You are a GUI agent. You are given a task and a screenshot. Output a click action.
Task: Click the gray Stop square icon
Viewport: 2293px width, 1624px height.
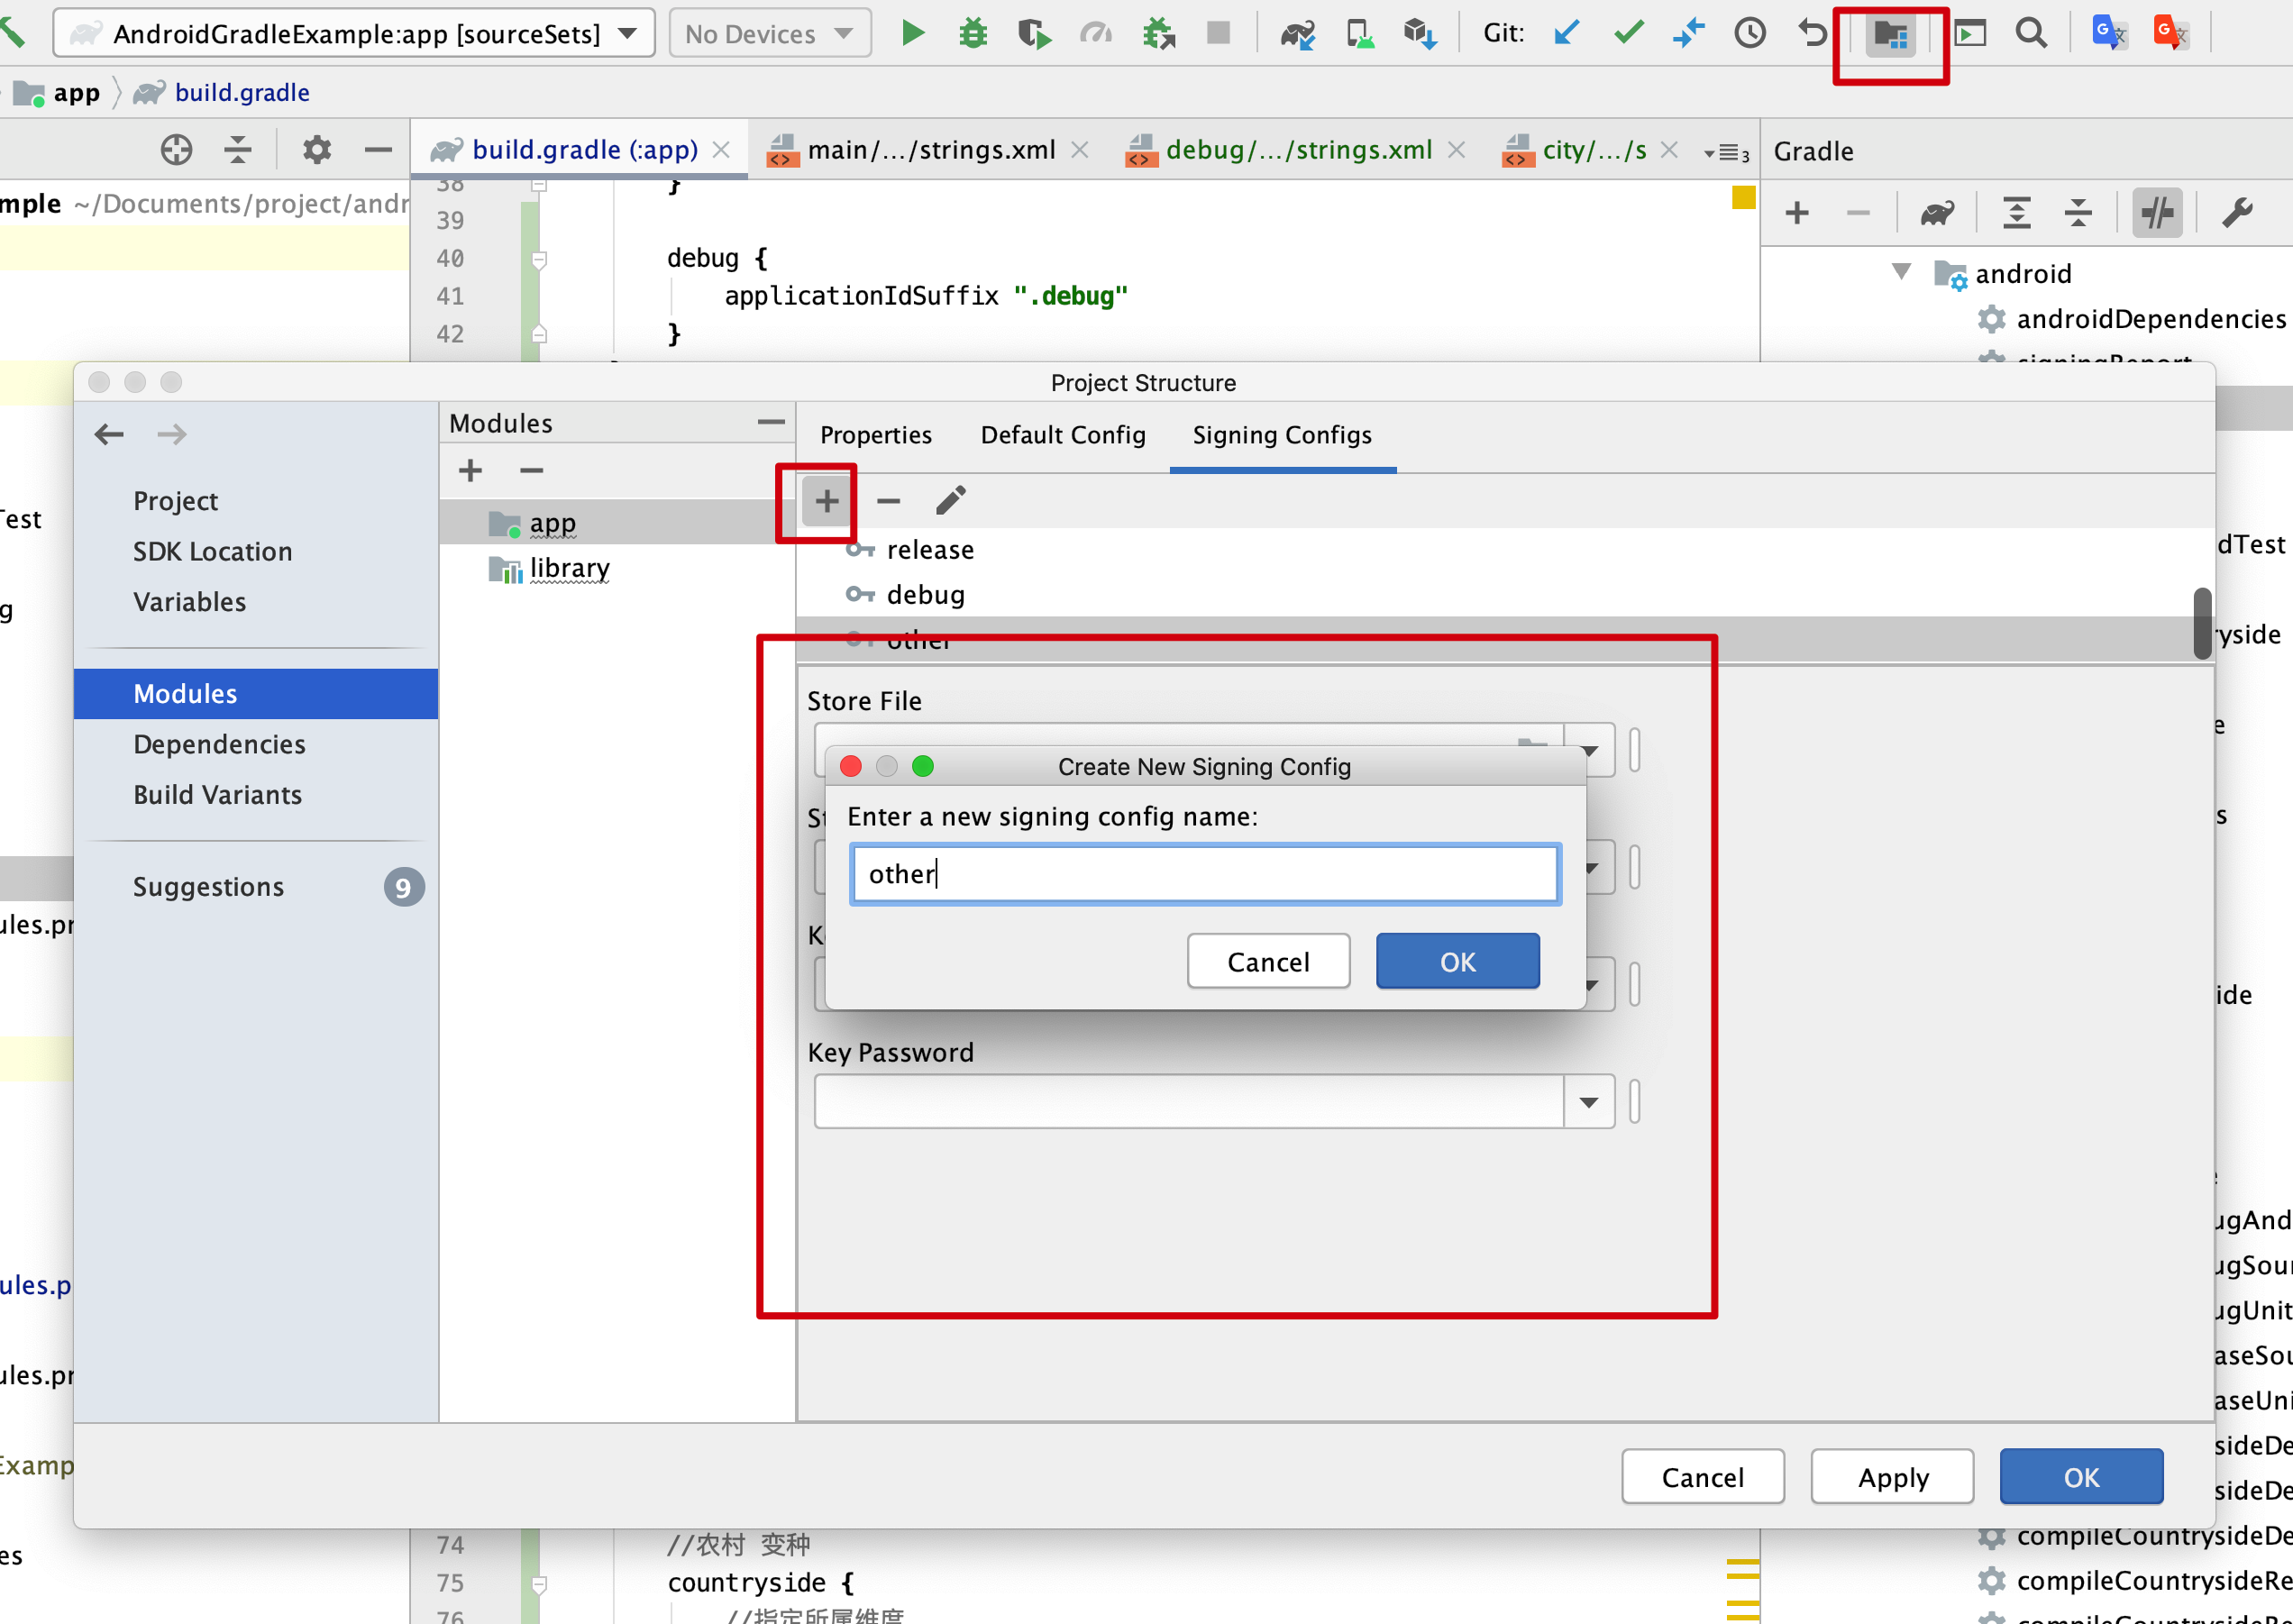click(x=1218, y=33)
